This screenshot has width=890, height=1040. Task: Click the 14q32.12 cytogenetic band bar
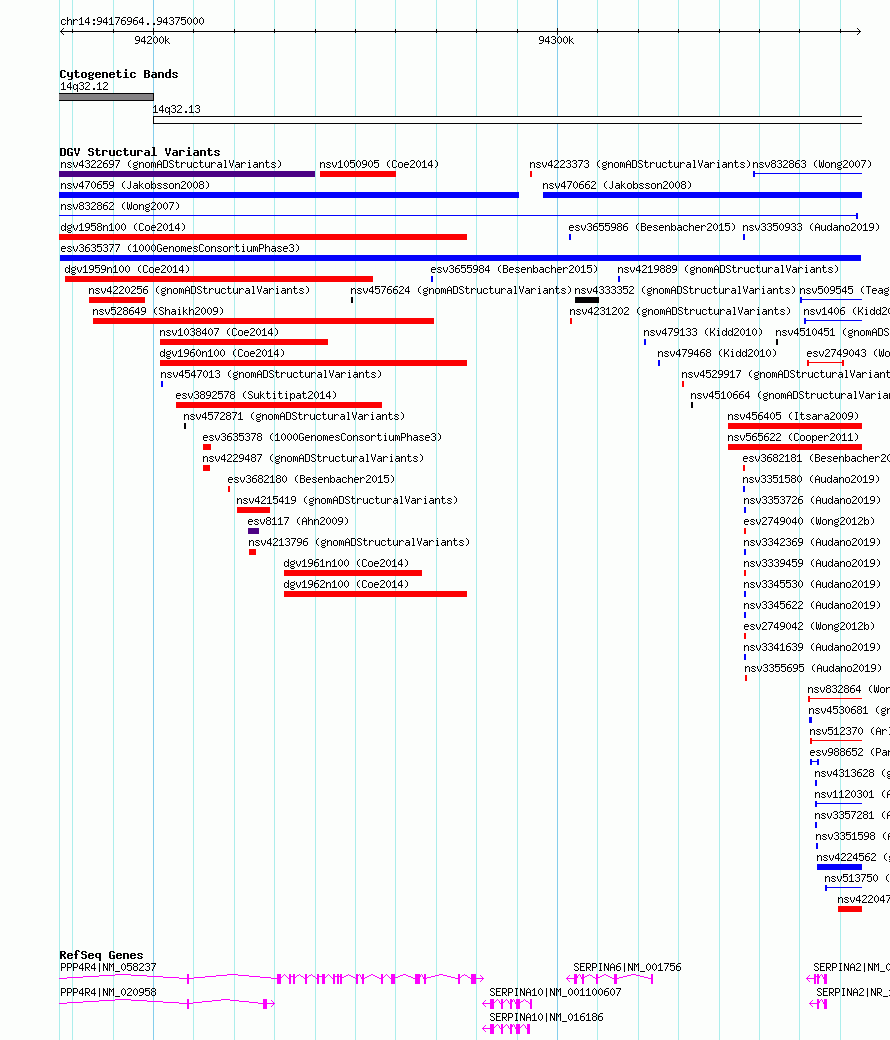pyautogui.click(x=106, y=98)
